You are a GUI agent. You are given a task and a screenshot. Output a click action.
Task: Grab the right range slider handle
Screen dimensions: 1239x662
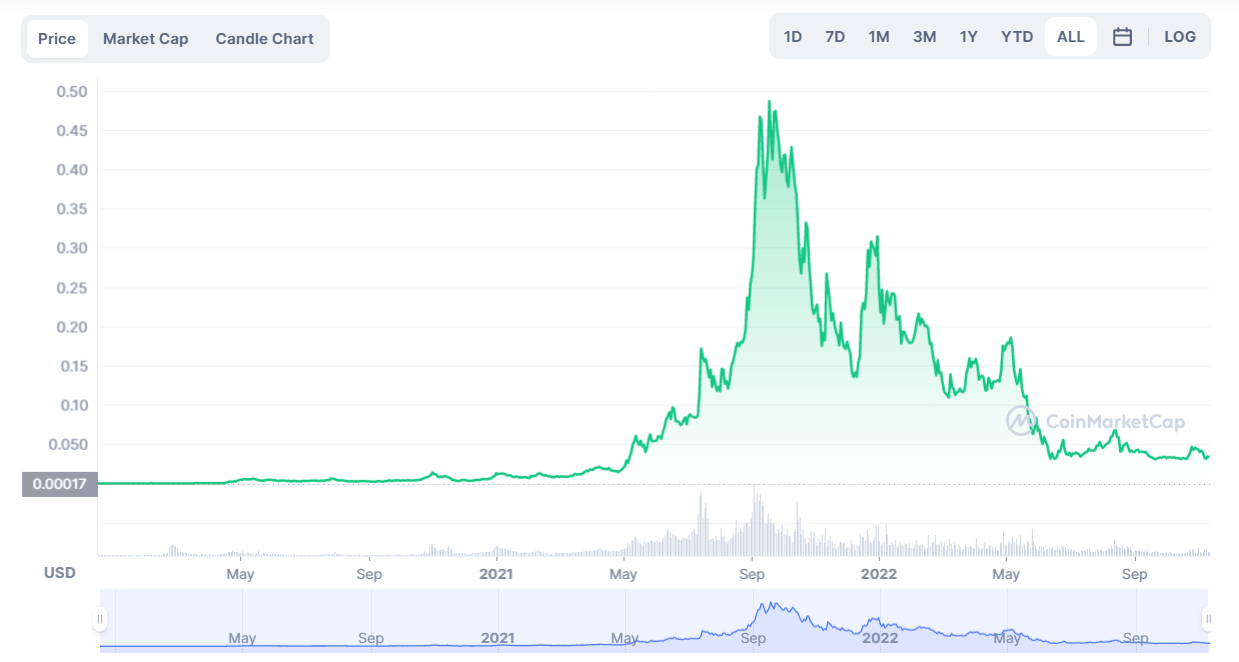(1208, 620)
